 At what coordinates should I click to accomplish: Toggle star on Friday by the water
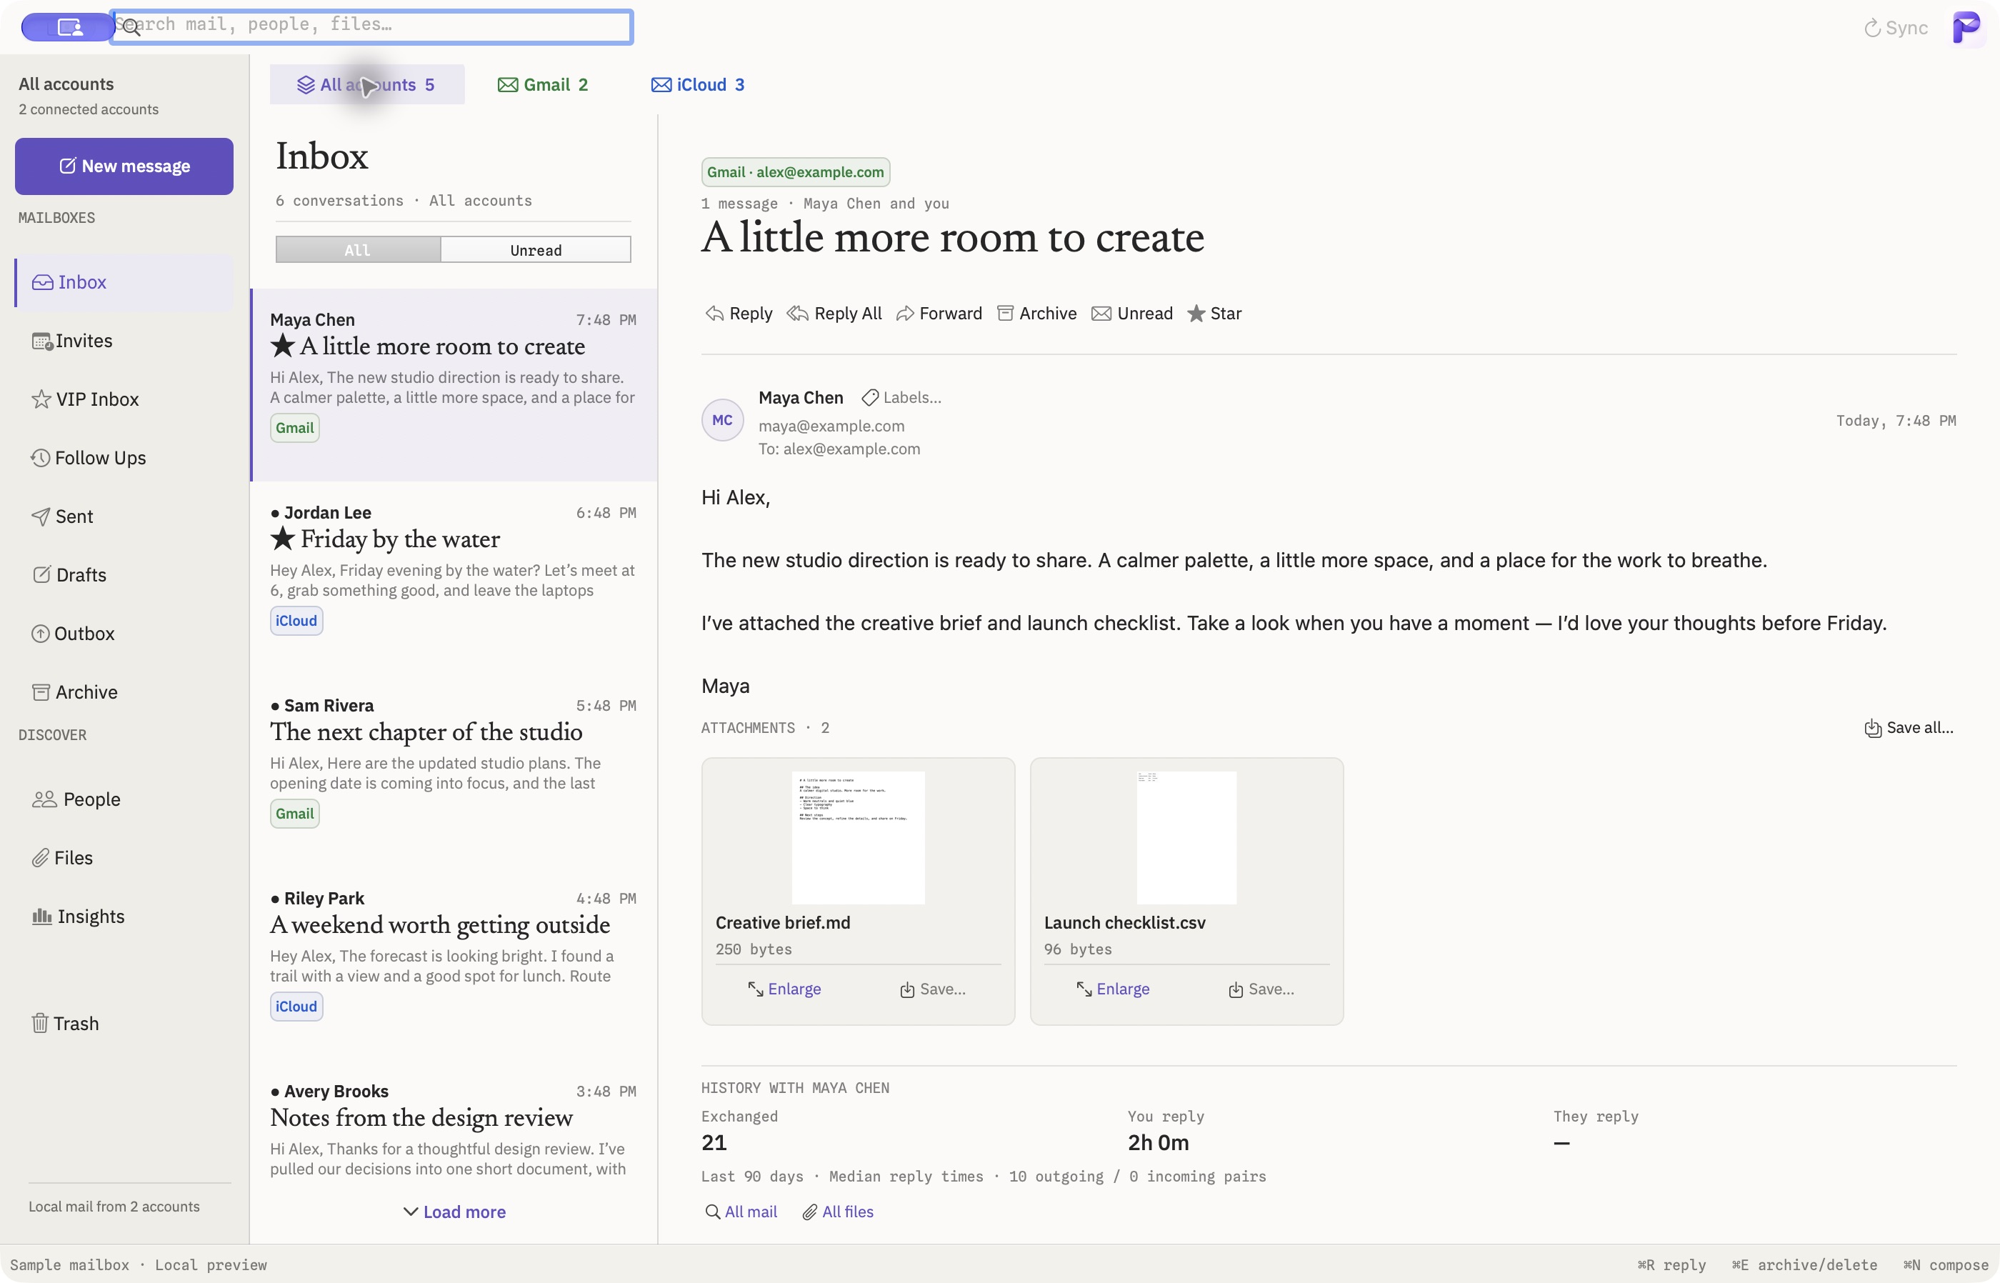pos(283,538)
